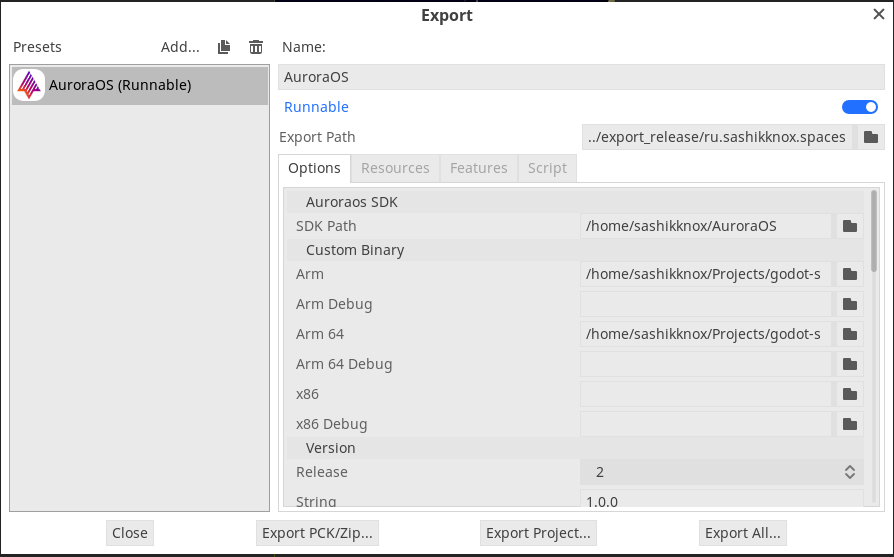
Task: Click the Arm 64 Debug label
Action: point(344,364)
